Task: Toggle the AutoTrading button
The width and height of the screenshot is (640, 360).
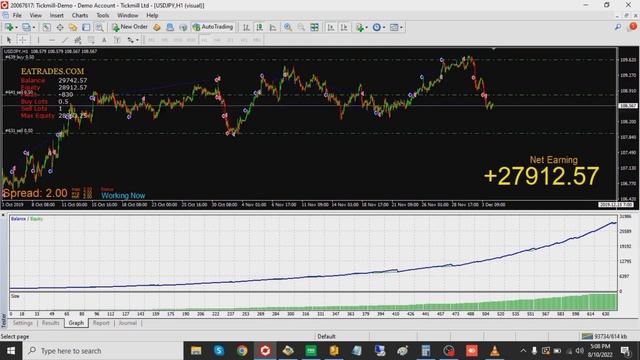Action: 213,27
